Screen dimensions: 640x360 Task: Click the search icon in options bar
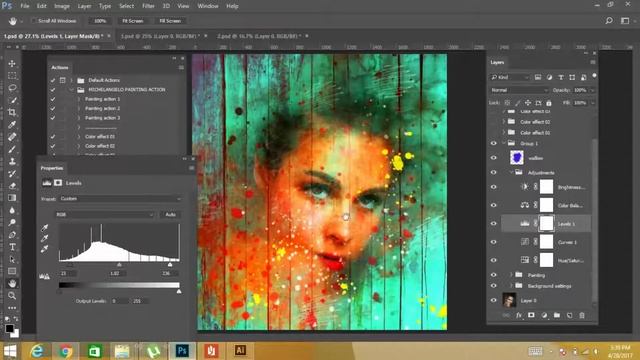609,20
